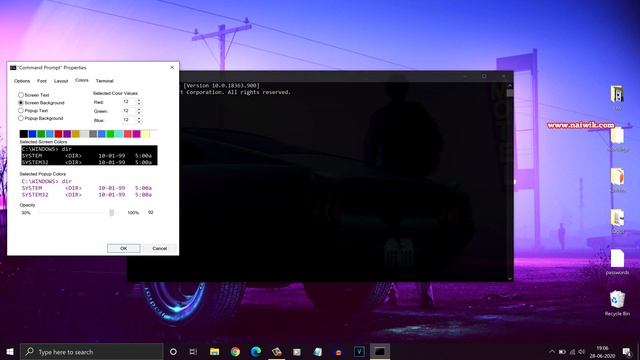
Task: Pick the gold color swatch
Action: coord(76,134)
